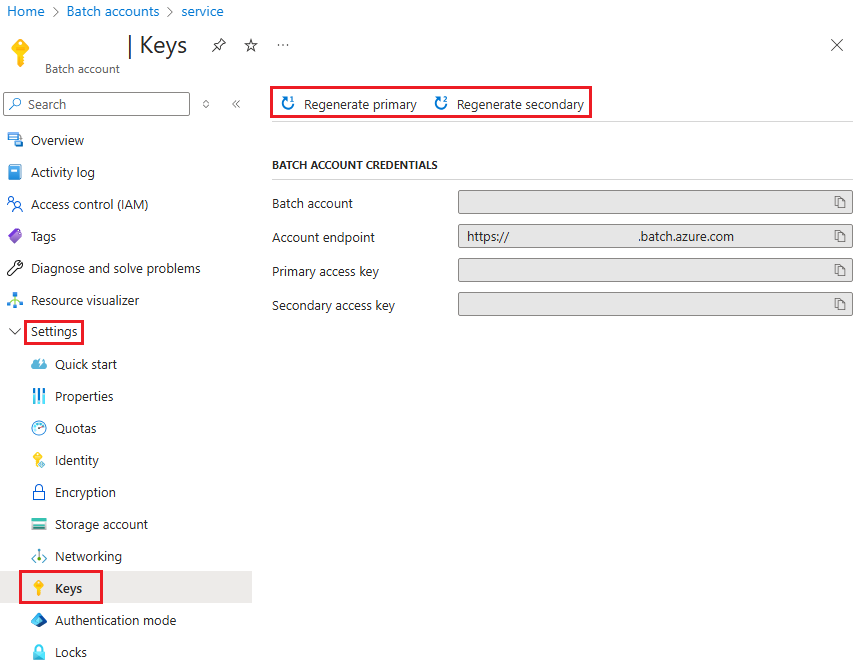This screenshot has width=856, height=670.
Task: Open more options ellipsis in header
Action: pos(283,45)
